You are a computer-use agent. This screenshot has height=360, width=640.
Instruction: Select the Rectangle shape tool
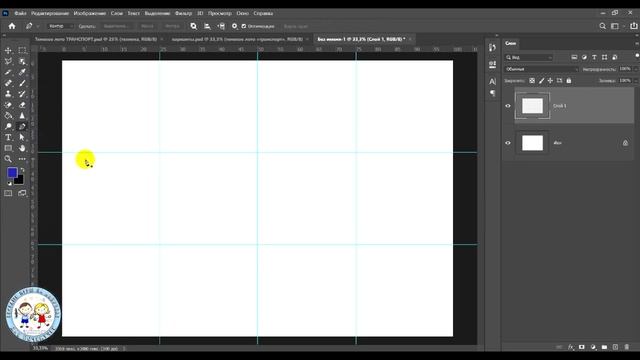pyautogui.click(x=8, y=148)
